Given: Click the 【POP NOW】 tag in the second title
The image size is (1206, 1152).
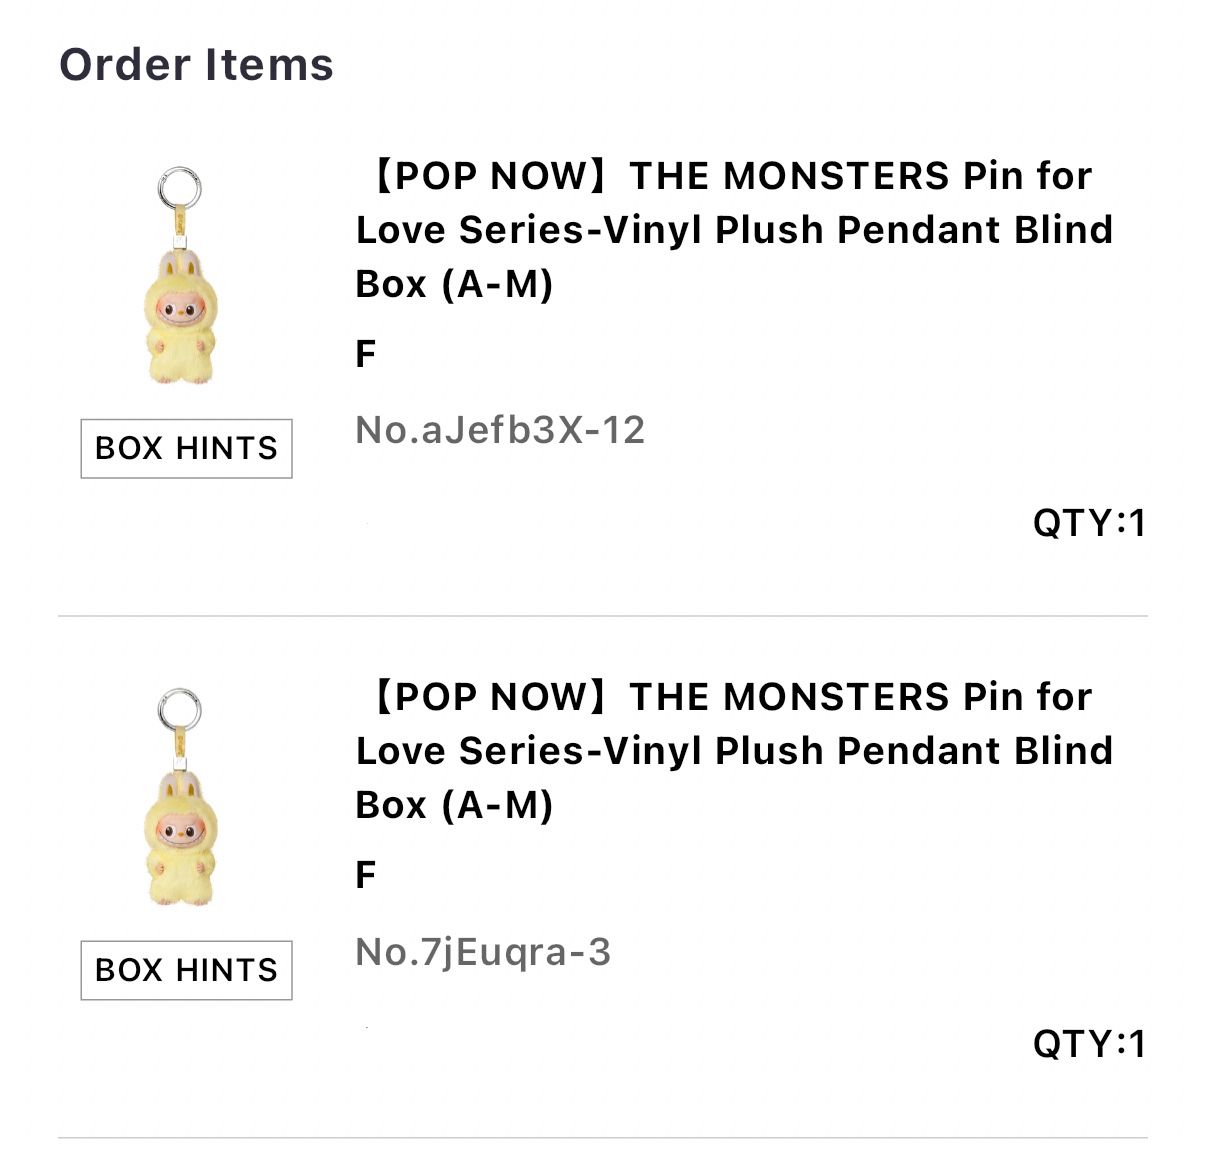Looking at the screenshot, I should click(490, 697).
